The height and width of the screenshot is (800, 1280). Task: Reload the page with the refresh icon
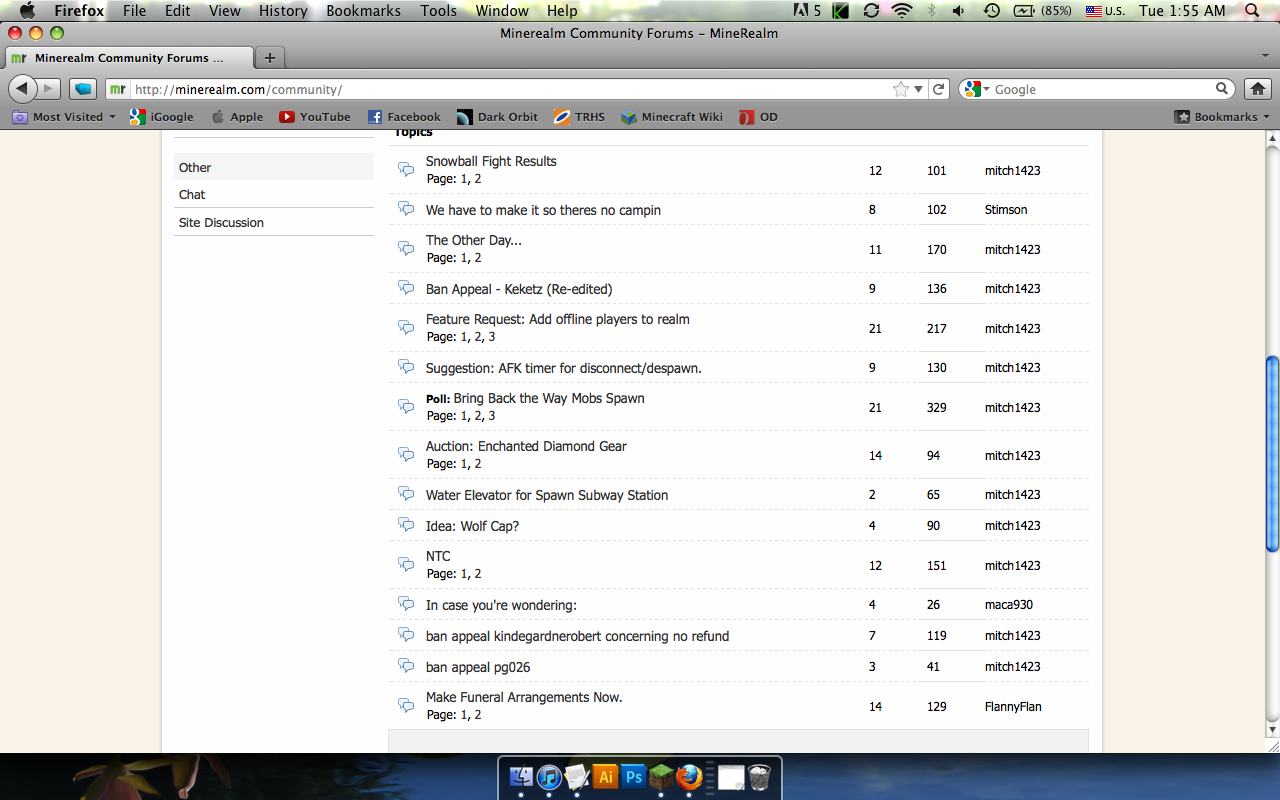pyautogui.click(x=939, y=89)
